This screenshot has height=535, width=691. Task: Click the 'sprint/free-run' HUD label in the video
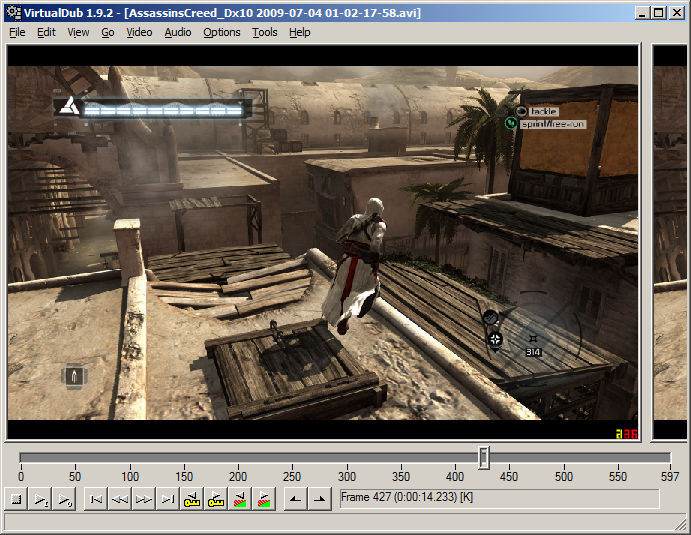553,124
